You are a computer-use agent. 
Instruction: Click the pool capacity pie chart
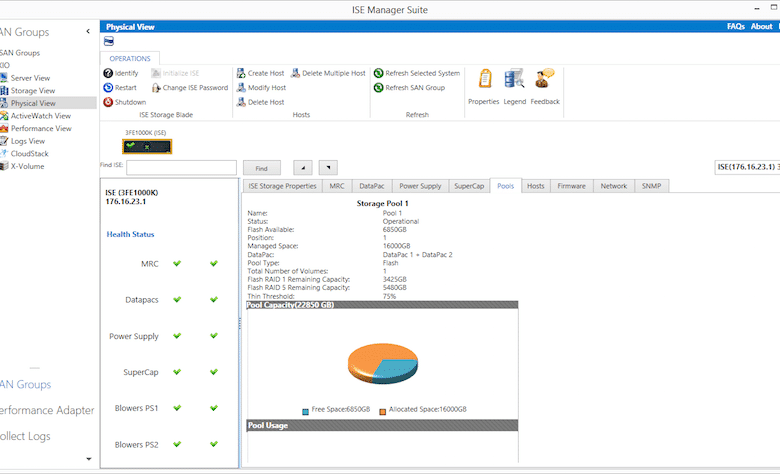pos(383,364)
